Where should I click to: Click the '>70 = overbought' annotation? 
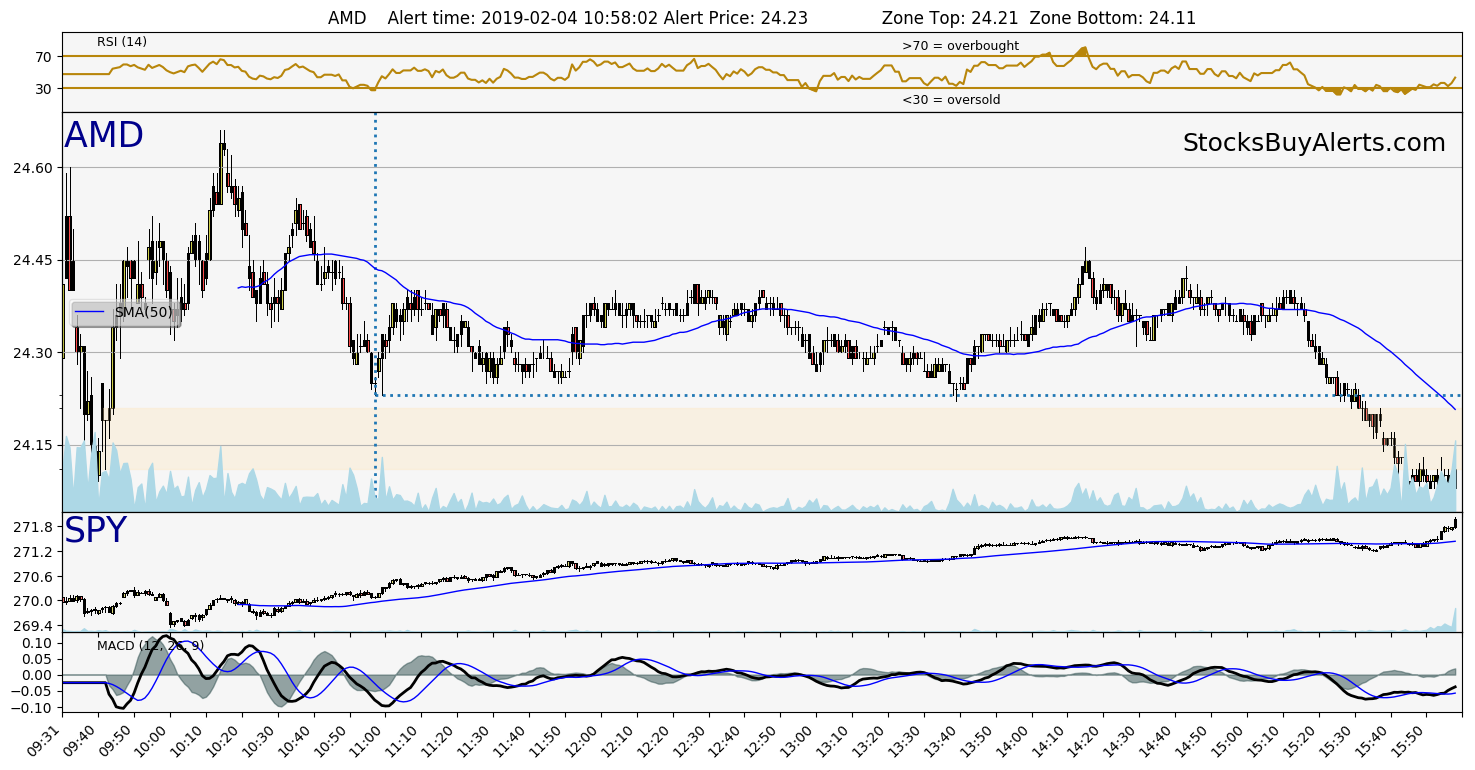click(960, 46)
